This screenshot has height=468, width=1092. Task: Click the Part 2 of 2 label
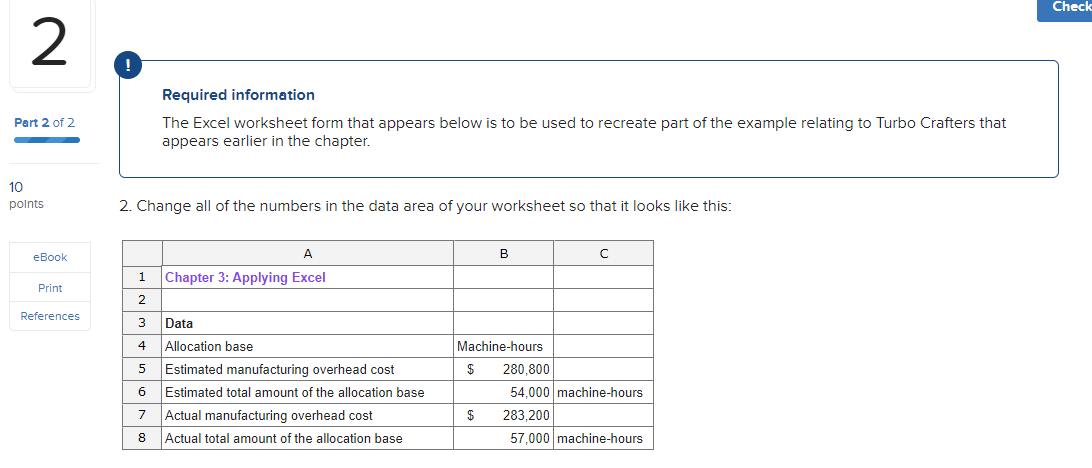(45, 123)
